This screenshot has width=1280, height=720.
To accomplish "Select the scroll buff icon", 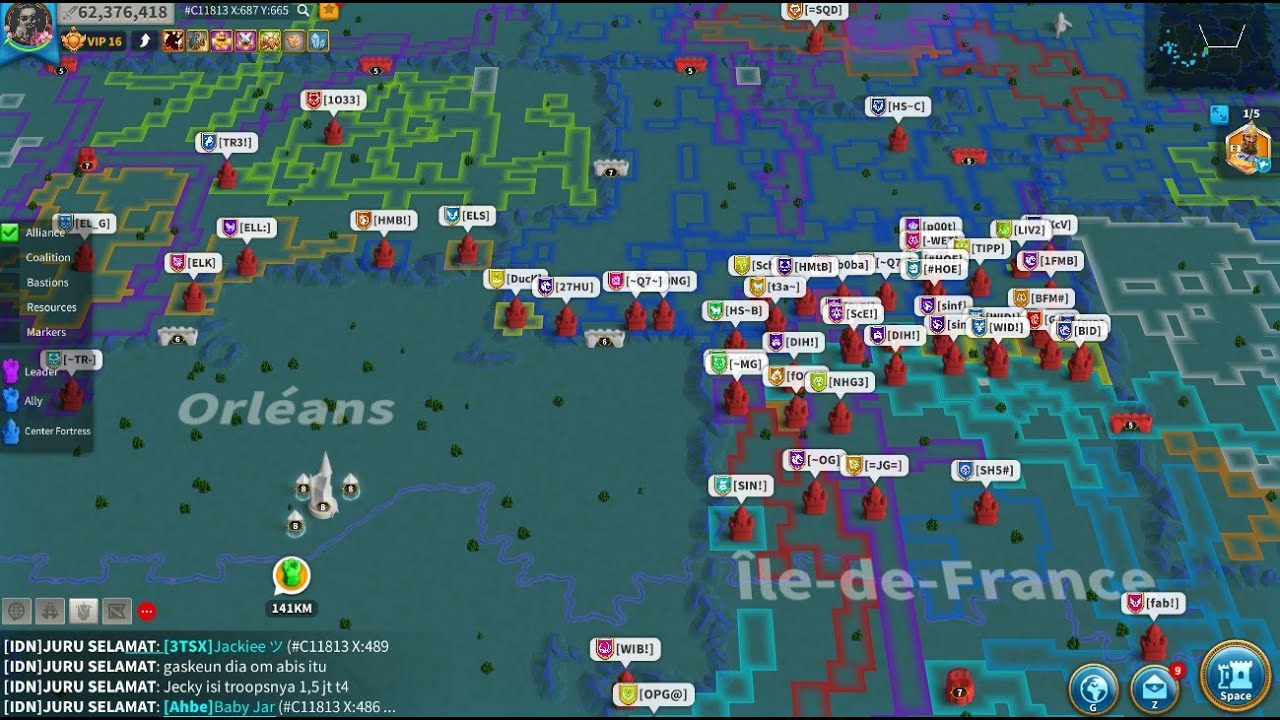I will tap(293, 41).
